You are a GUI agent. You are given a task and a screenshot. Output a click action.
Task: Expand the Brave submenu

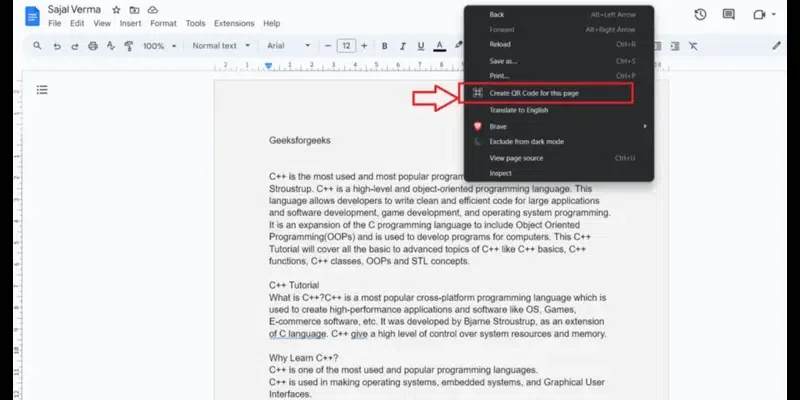[559, 127]
